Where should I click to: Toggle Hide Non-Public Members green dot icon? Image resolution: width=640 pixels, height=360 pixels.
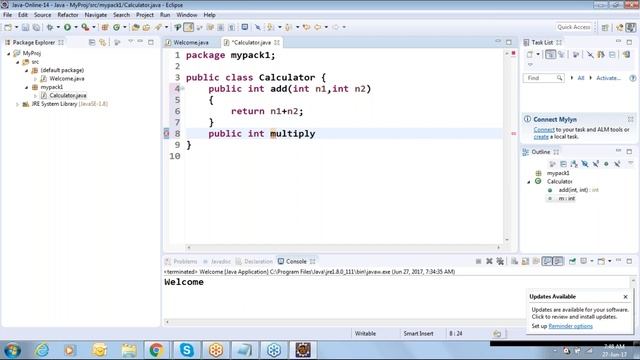[606, 164]
